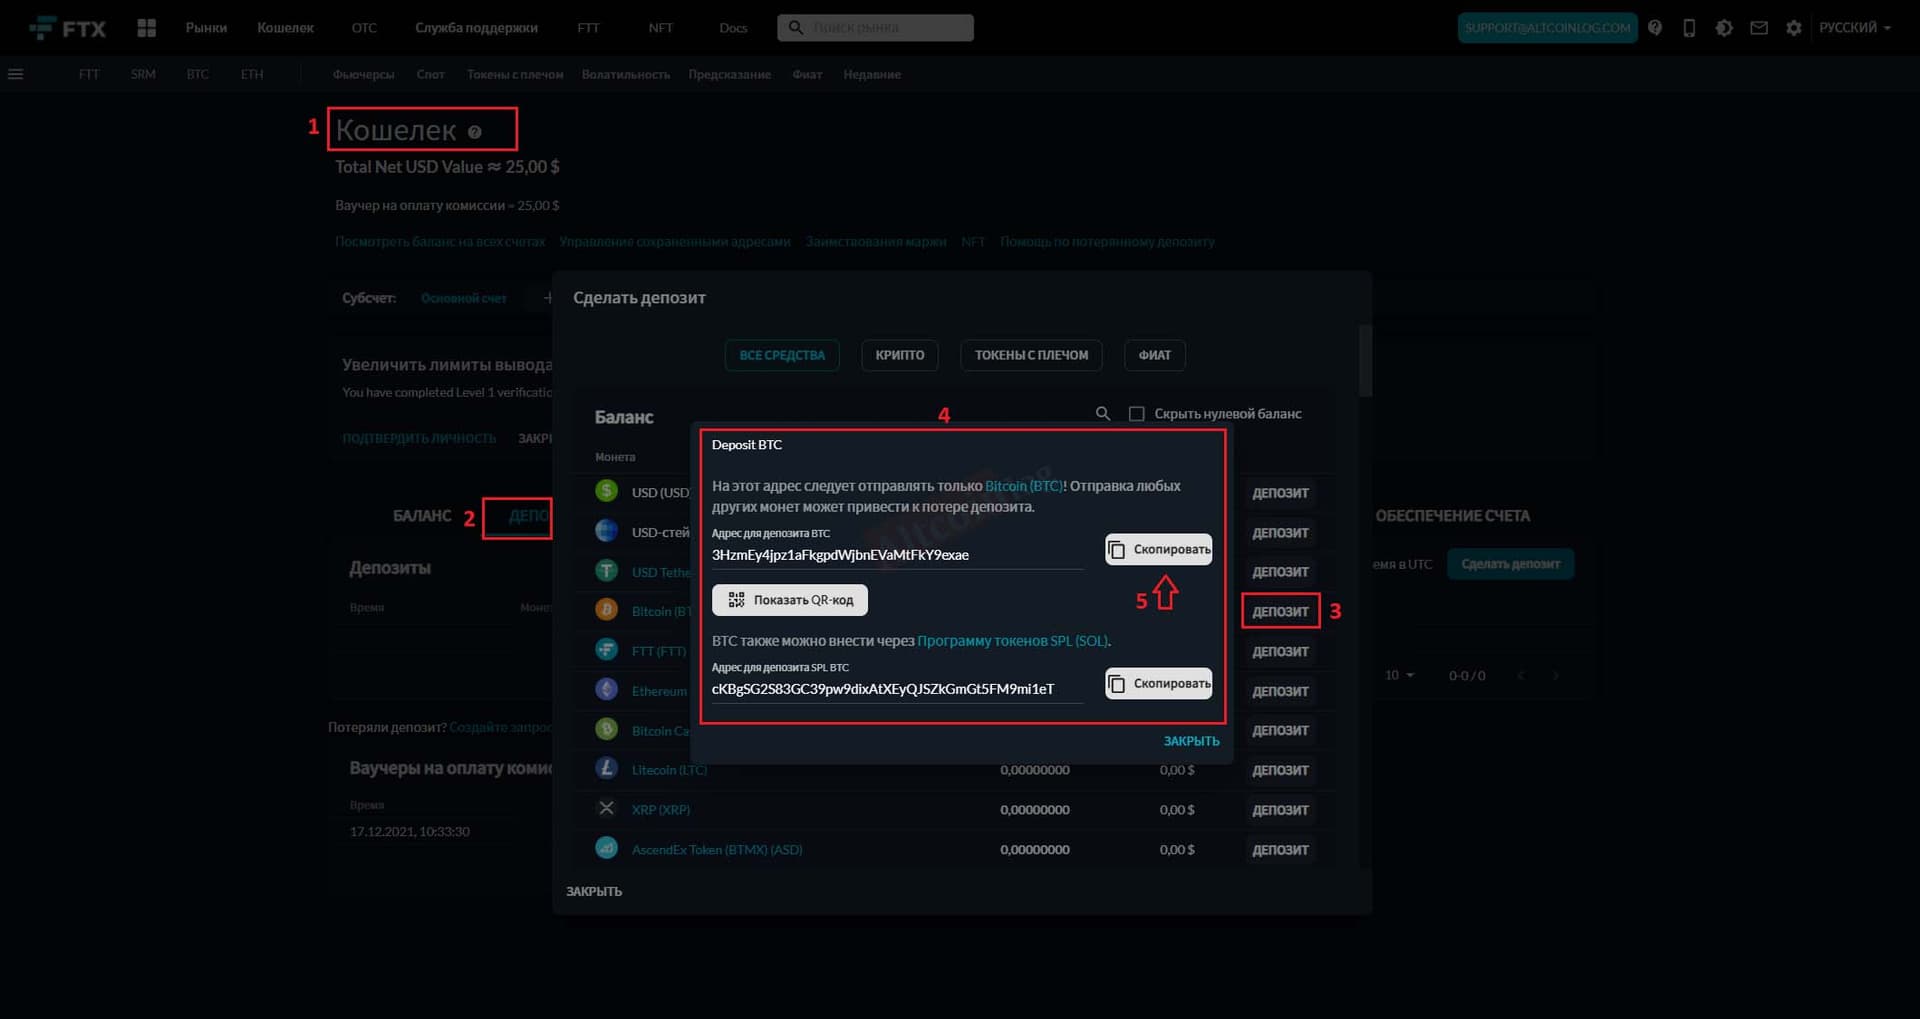Click the Ethereum coin icon
This screenshot has width=1920, height=1019.
point(606,690)
